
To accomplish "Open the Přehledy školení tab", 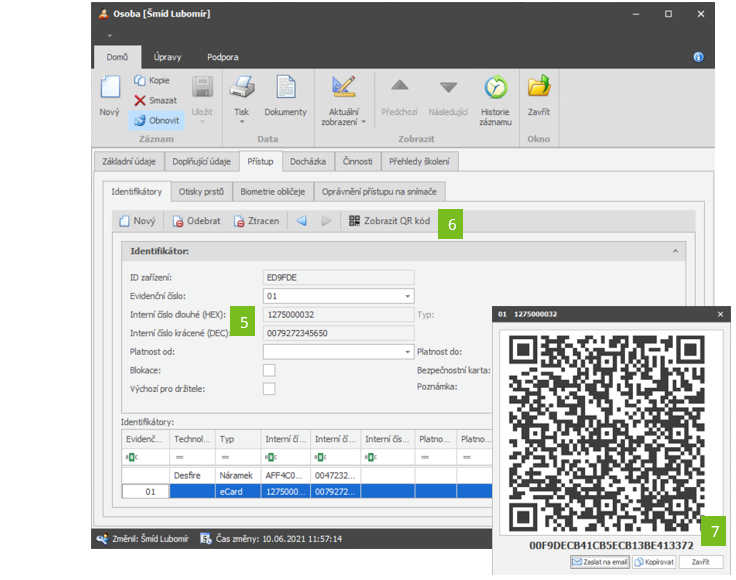I will (x=419, y=161).
